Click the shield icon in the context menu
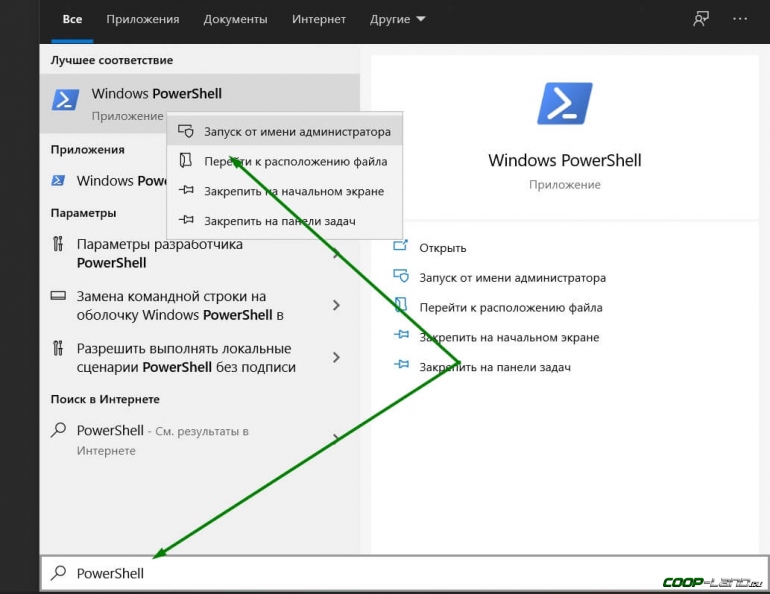This screenshot has height=594, width=770. 185,131
